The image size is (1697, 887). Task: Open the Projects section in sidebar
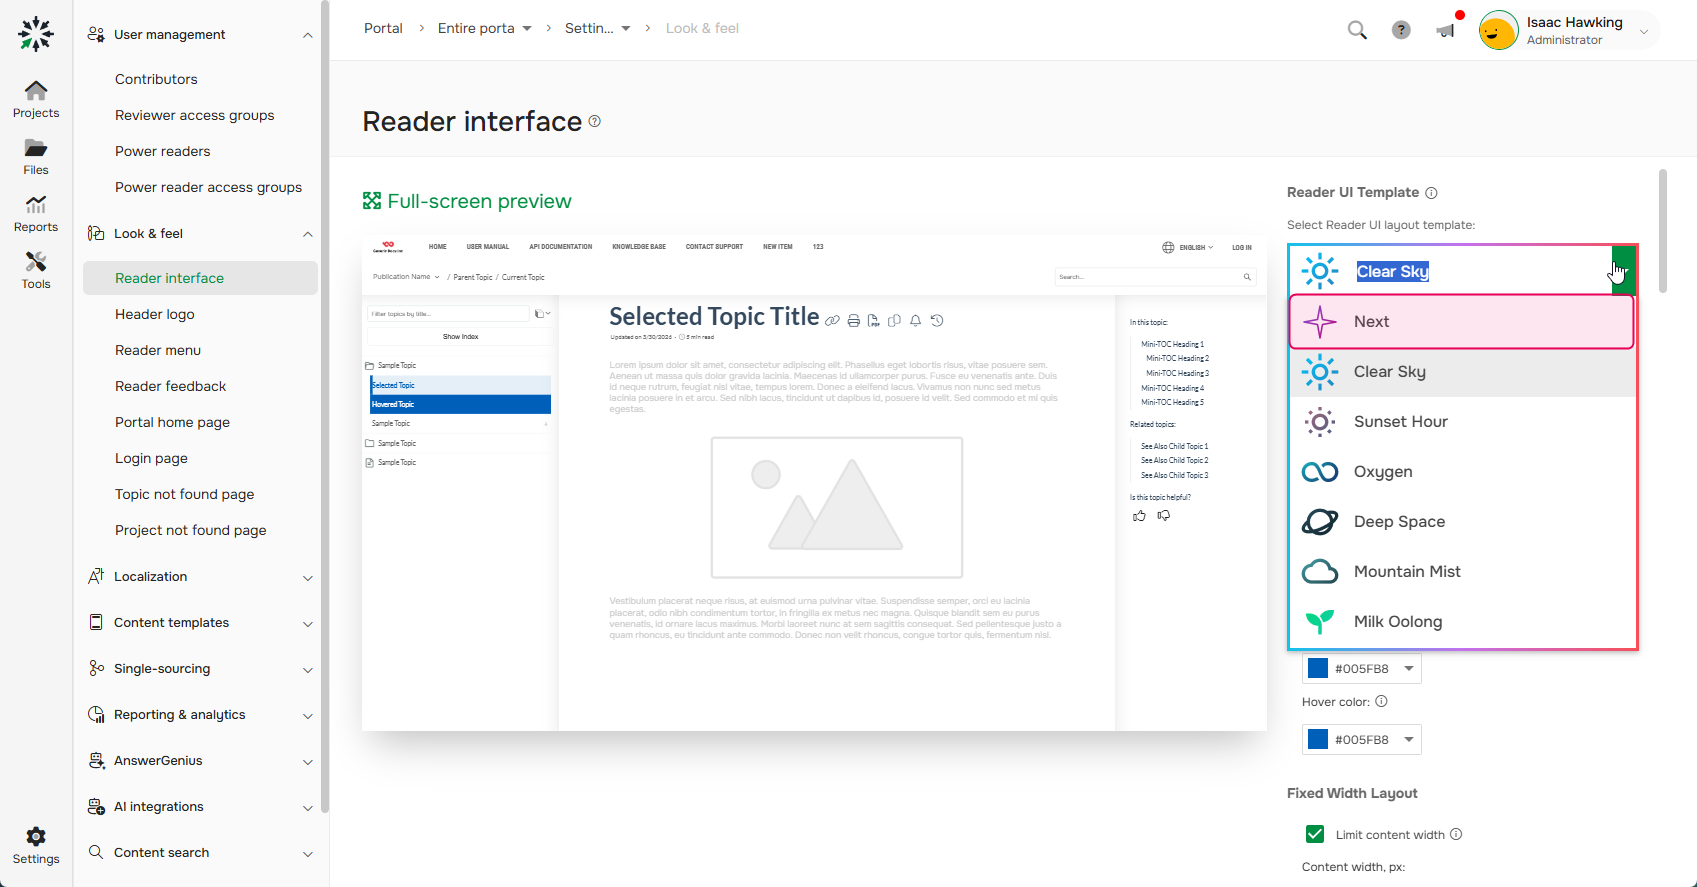36,100
